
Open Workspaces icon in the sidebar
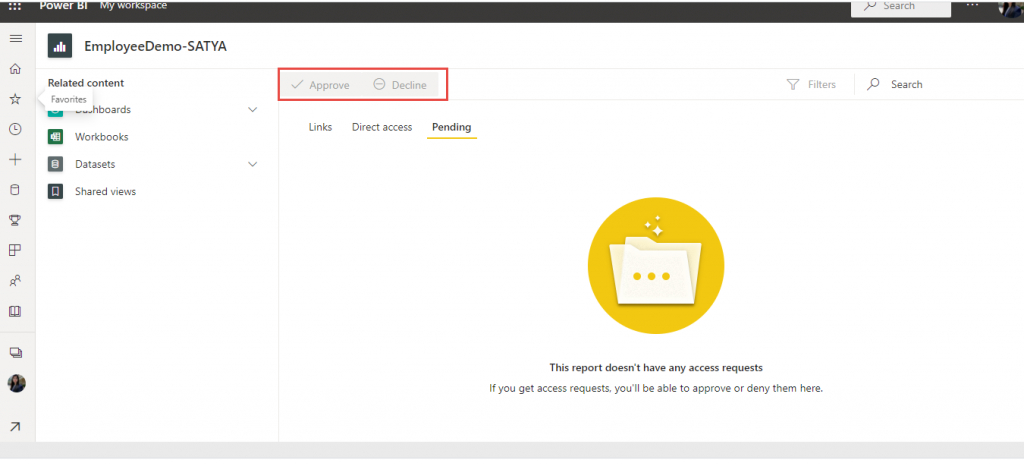(15, 353)
